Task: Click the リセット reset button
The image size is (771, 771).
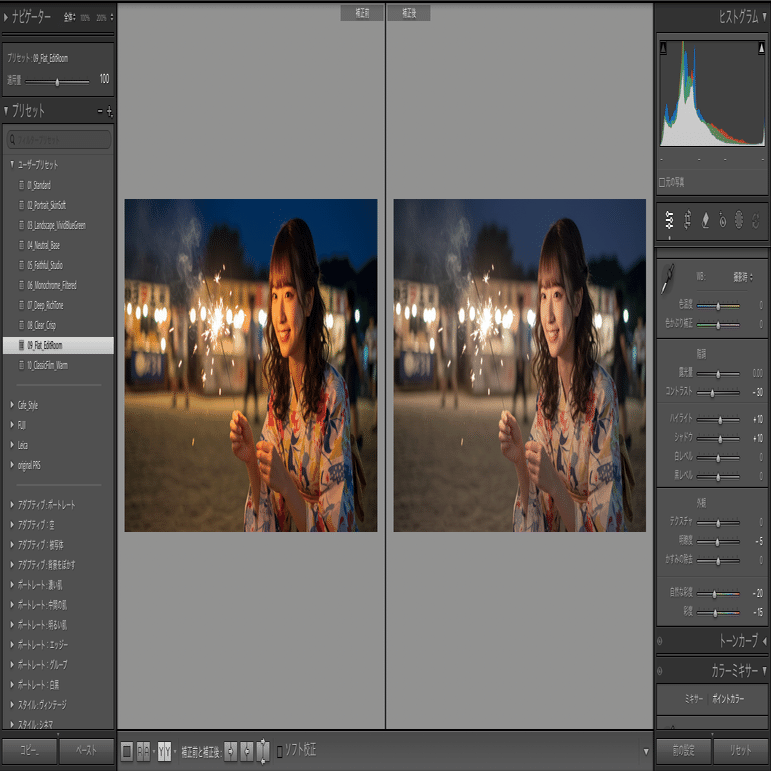Action: pos(740,750)
